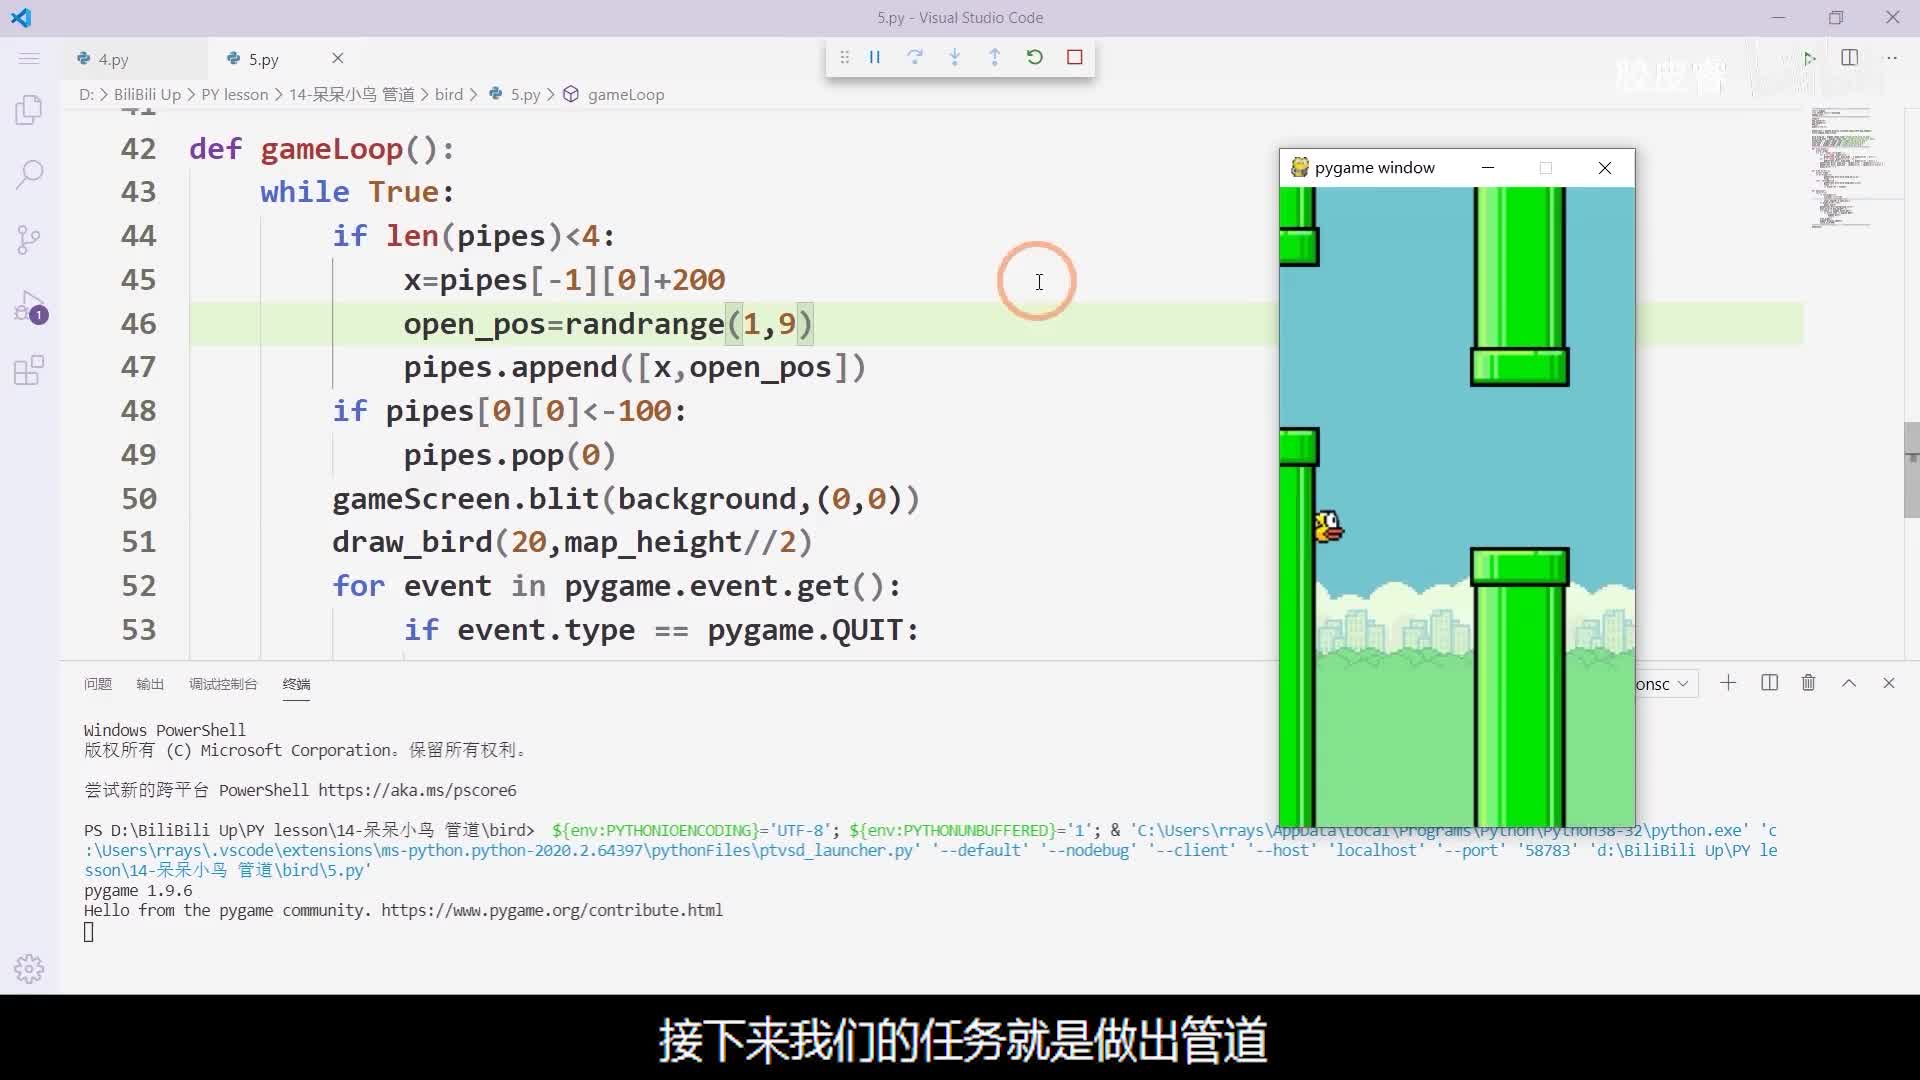Select the 5.py editor tab

pyautogui.click(x=263, y=59)
